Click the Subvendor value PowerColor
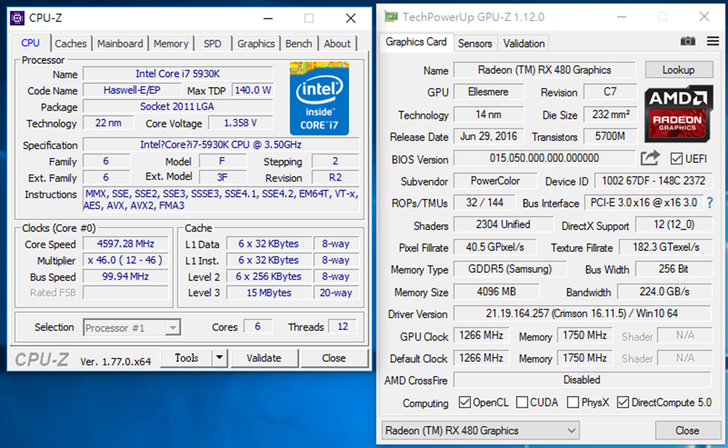The image size is (728, 448). coord(495,181)
